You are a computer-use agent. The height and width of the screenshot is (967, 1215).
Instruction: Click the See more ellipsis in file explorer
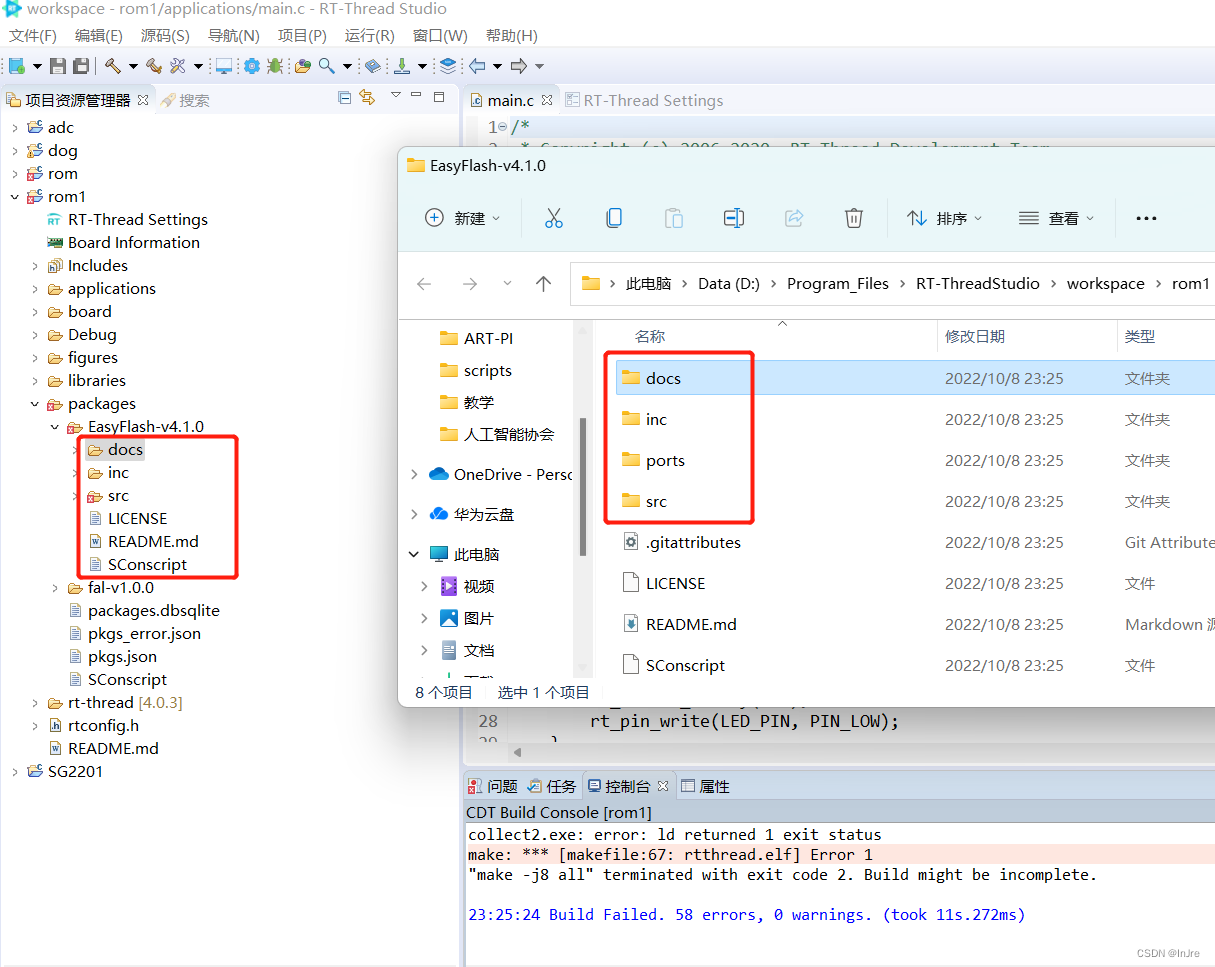1147,218
